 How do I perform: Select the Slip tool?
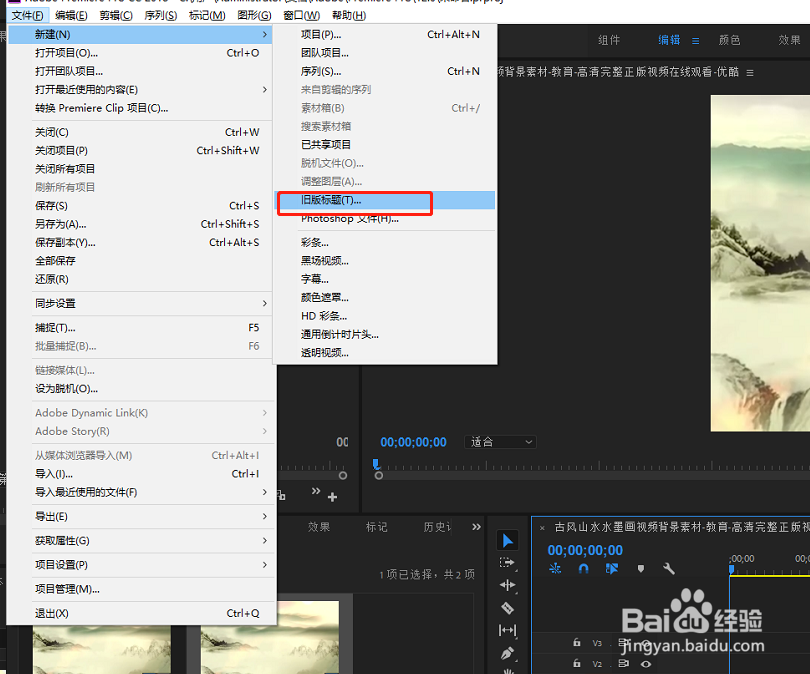point(507,630)
